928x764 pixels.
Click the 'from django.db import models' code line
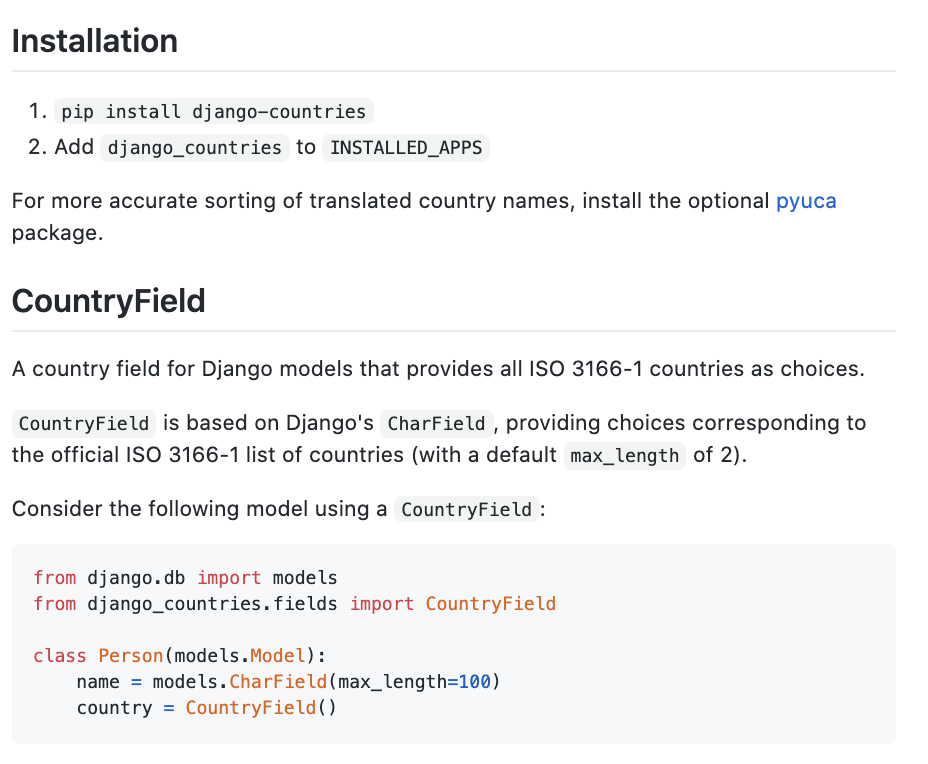(185, 578)
